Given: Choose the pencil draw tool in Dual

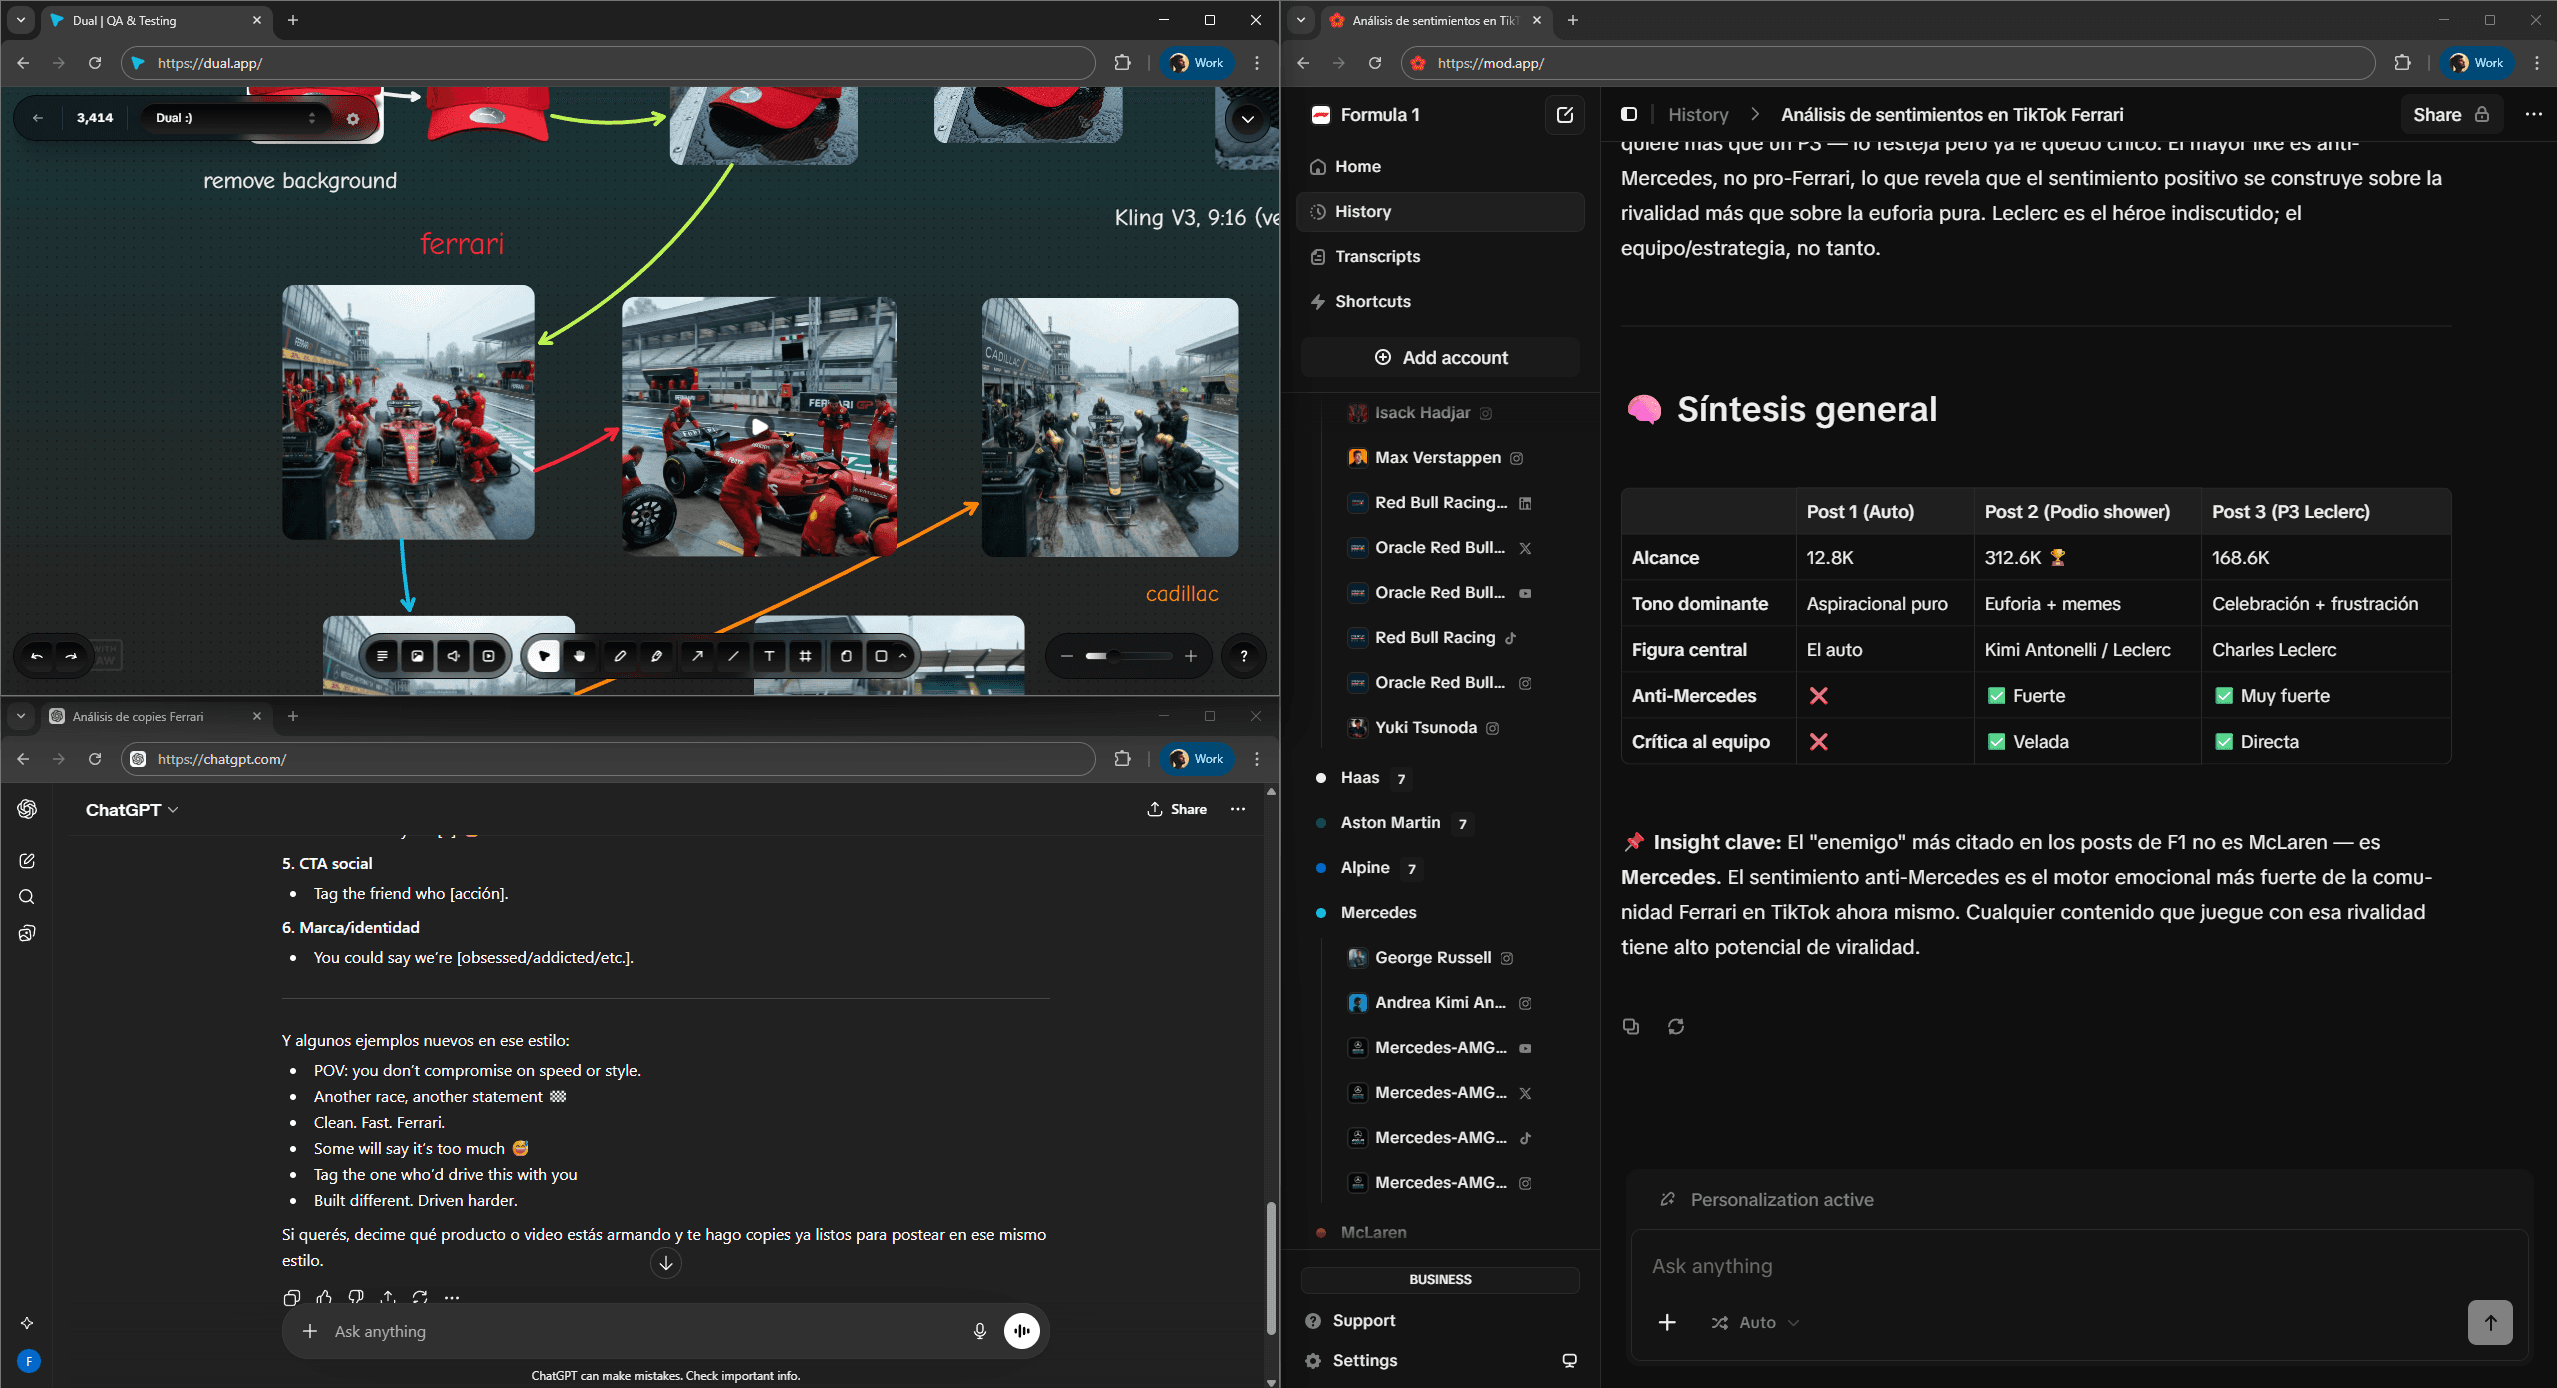Looking at the screenshot, I should [620, 656].
